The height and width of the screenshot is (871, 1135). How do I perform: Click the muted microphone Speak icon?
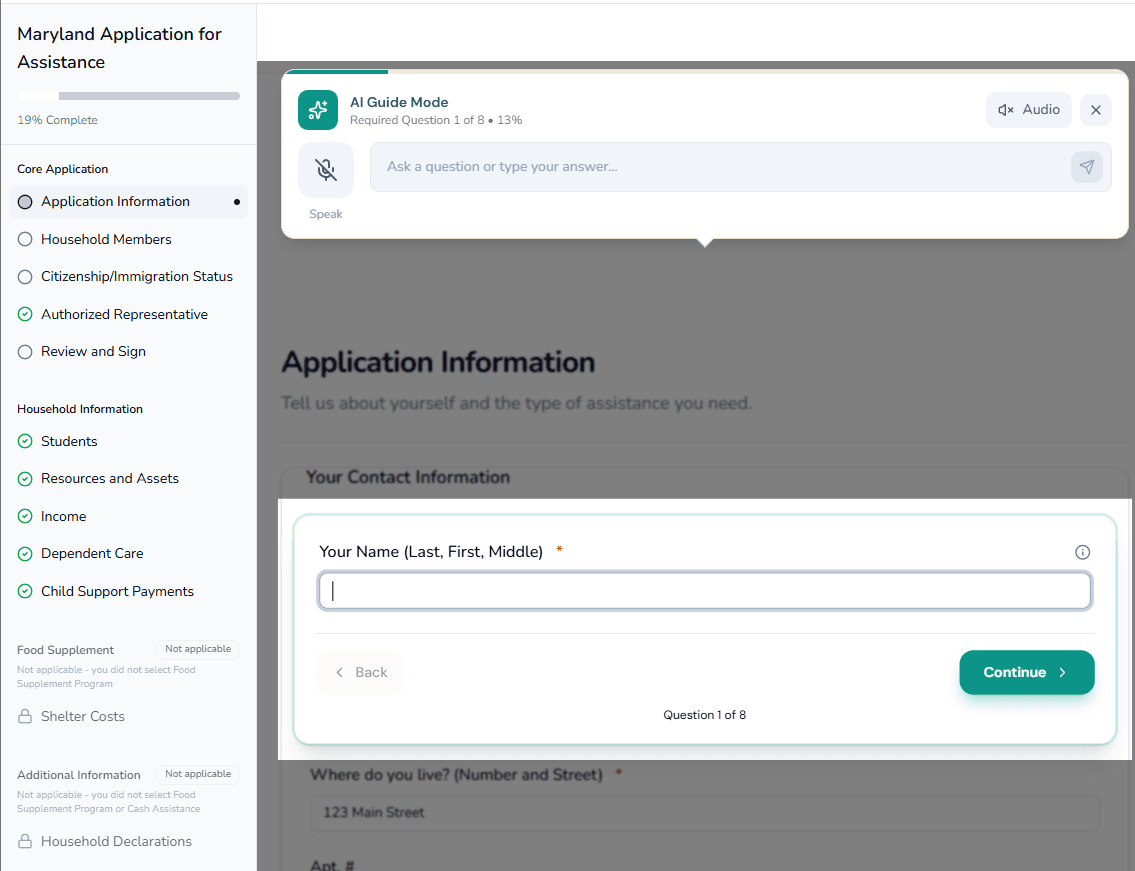click(326, 169)
